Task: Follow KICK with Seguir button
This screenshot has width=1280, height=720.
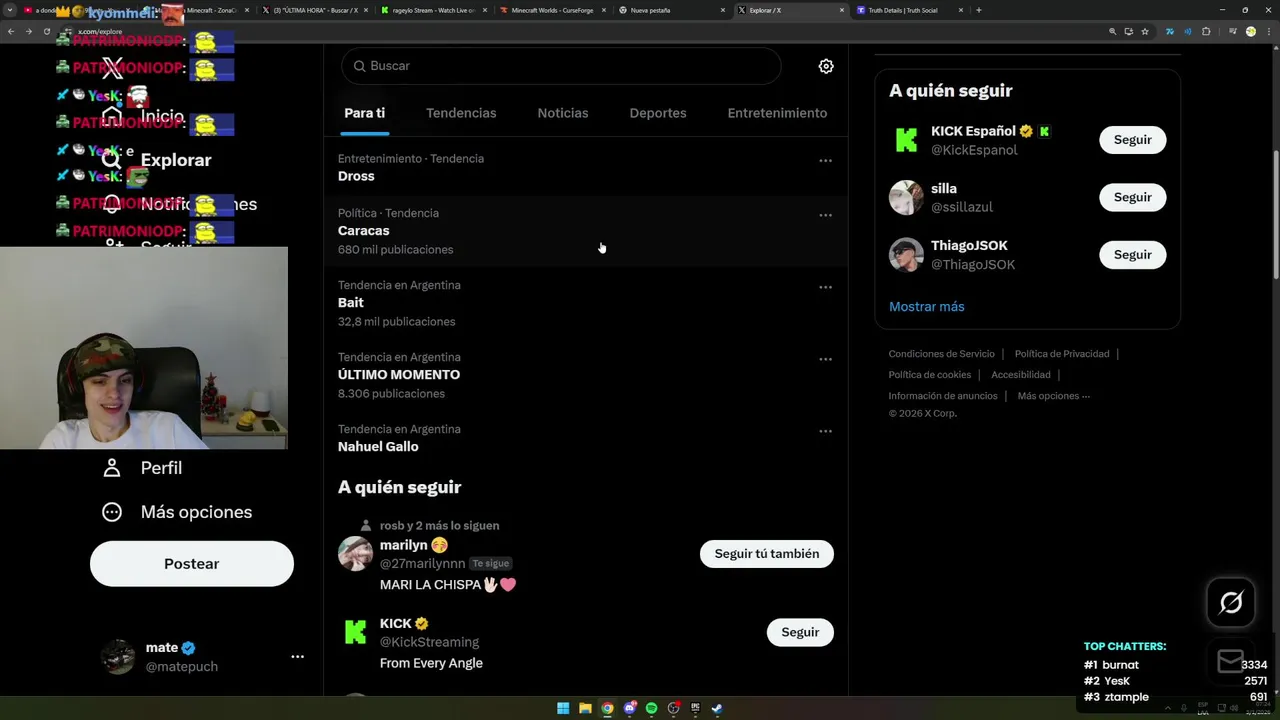Action: pyautogui.click(x=800, y=632)
